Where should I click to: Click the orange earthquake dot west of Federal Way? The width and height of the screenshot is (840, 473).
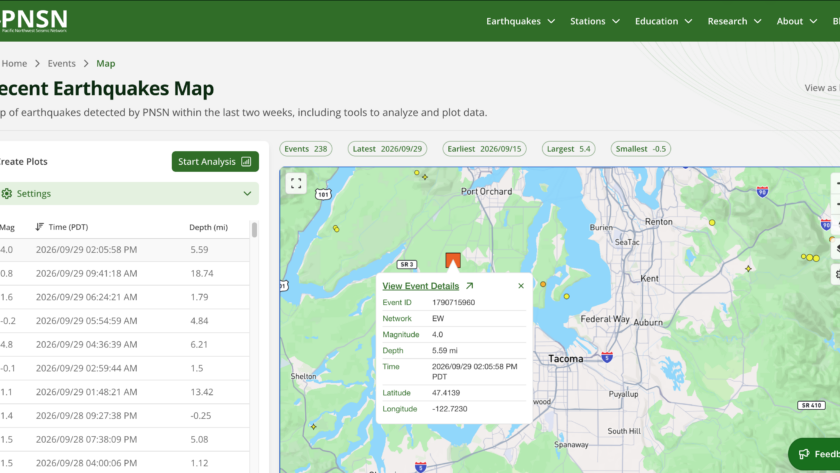click(x=543, y=284)
